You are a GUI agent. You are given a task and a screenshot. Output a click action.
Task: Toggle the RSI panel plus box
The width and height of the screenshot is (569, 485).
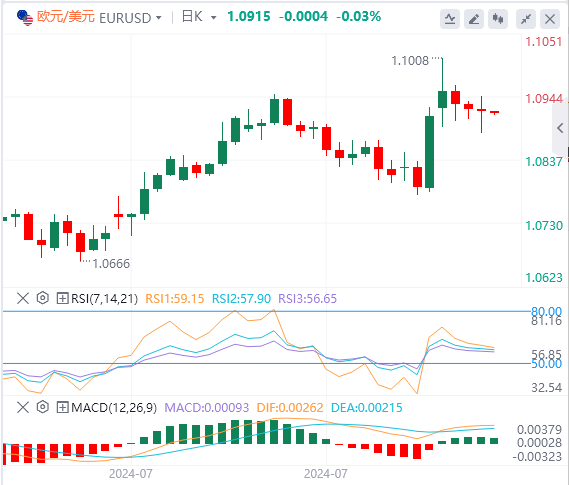(62, 299)
